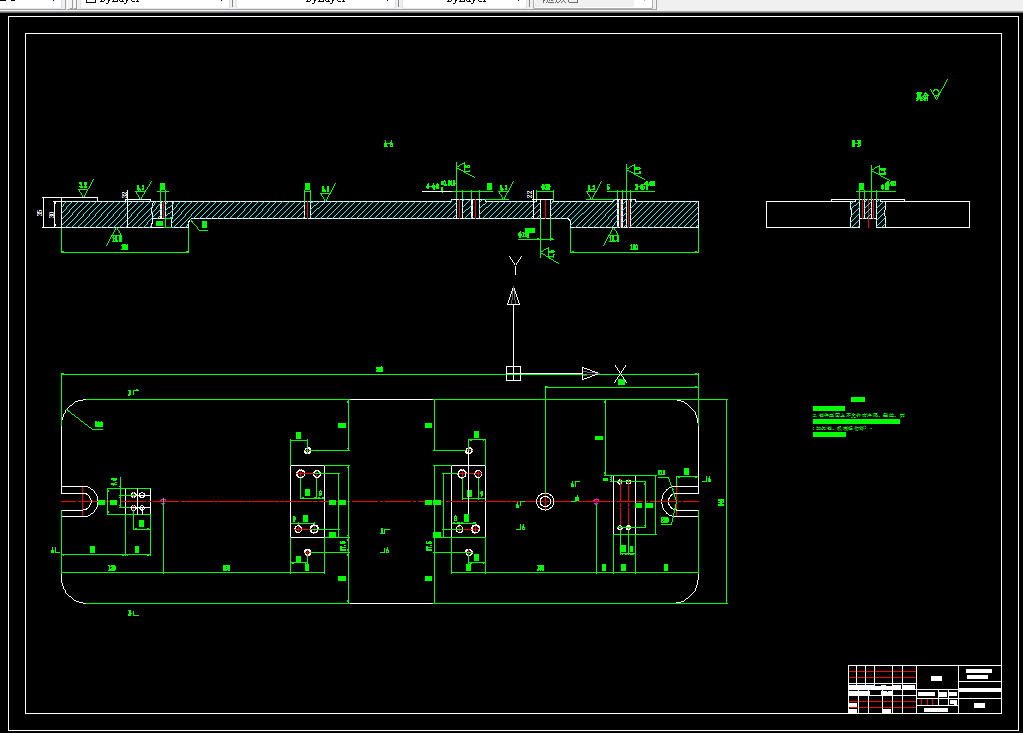Select the technical notes text block on the right
The width and height of the screenshot is (1023, 733).
[x=859, y=417]
